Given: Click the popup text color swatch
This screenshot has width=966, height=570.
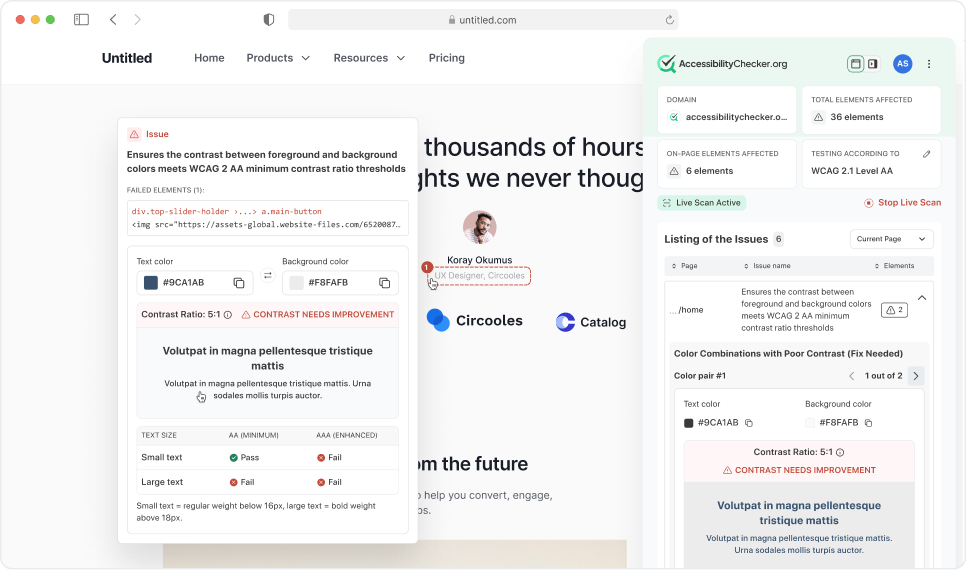Looking at the screenshot, I should coord(150,282).
